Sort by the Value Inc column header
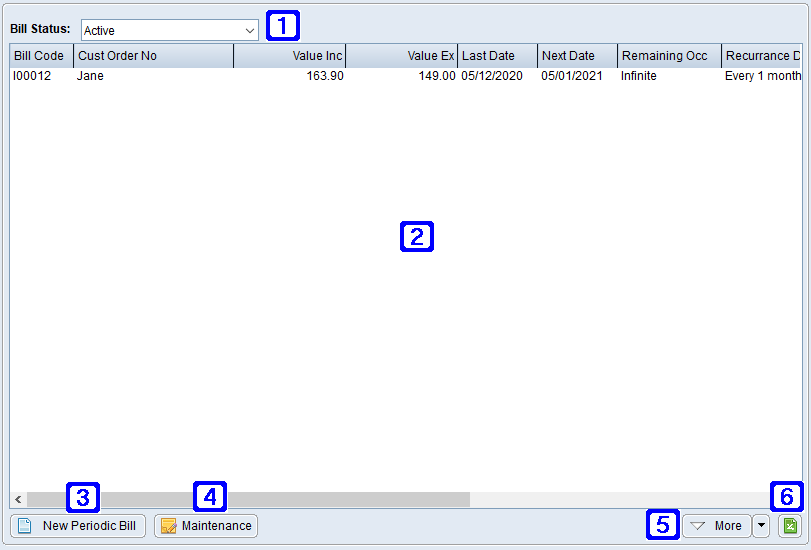 (290, 56)
